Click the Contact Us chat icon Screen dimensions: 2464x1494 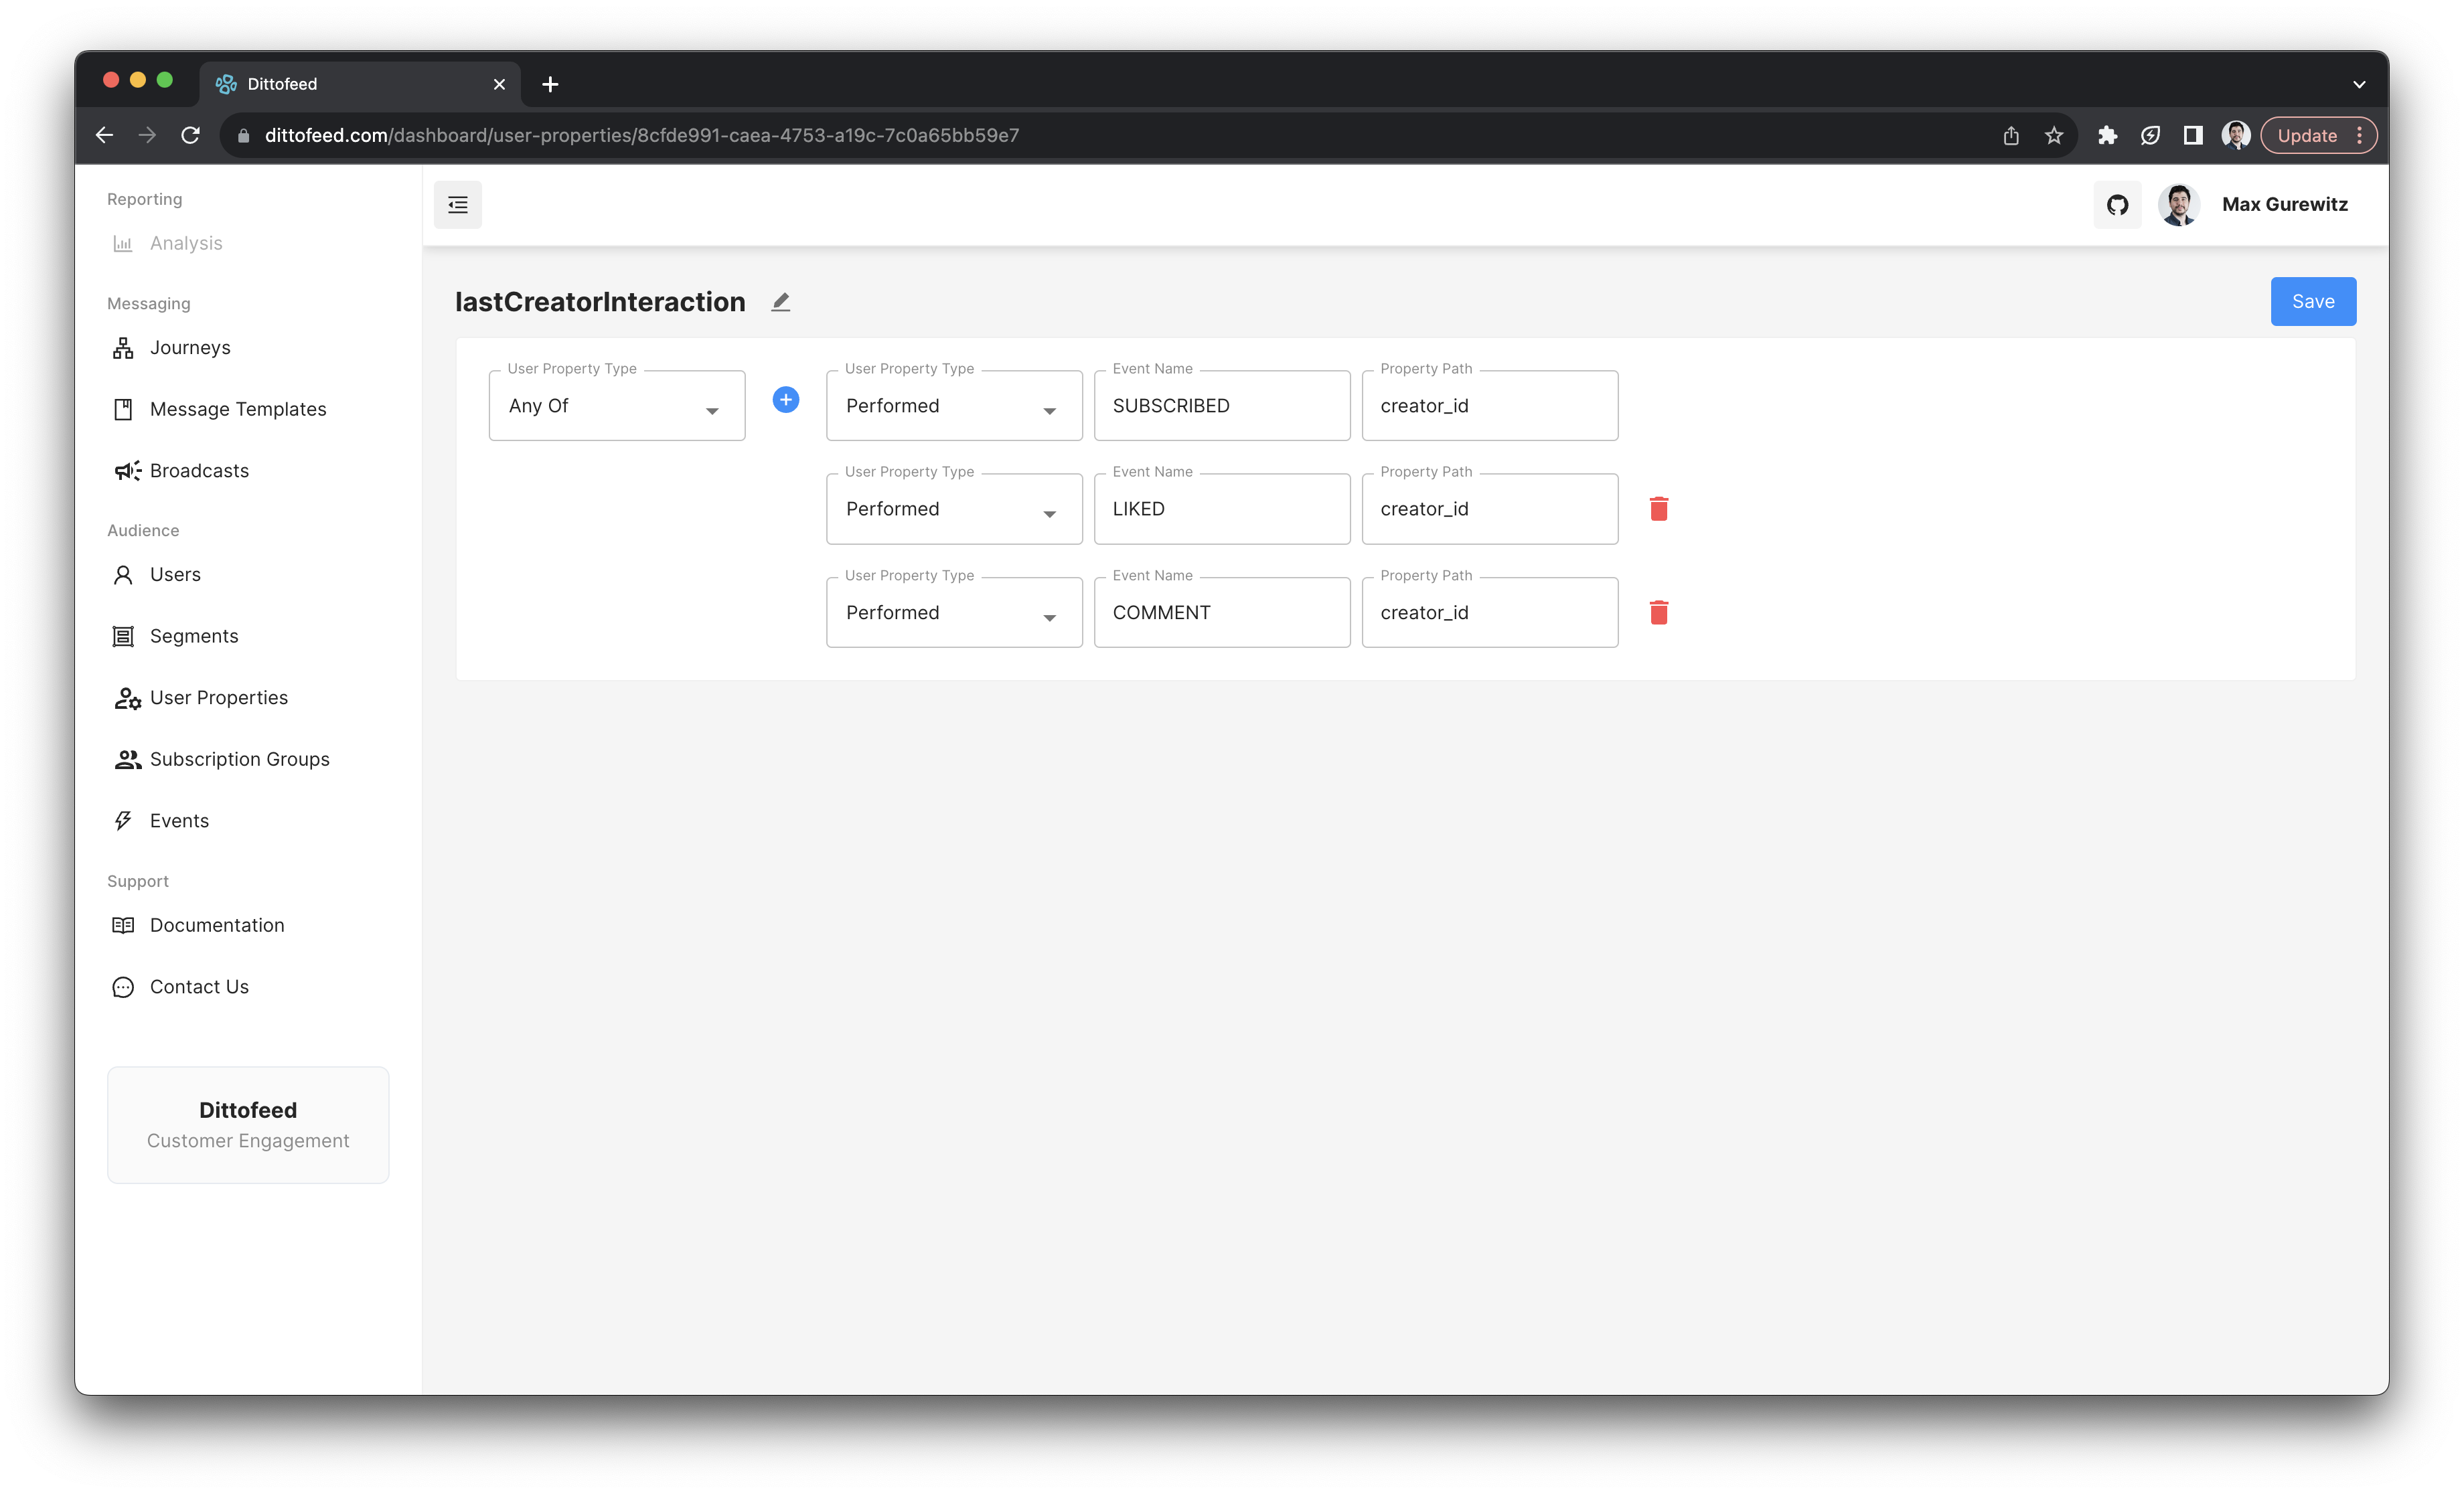[x=123, y=987]
